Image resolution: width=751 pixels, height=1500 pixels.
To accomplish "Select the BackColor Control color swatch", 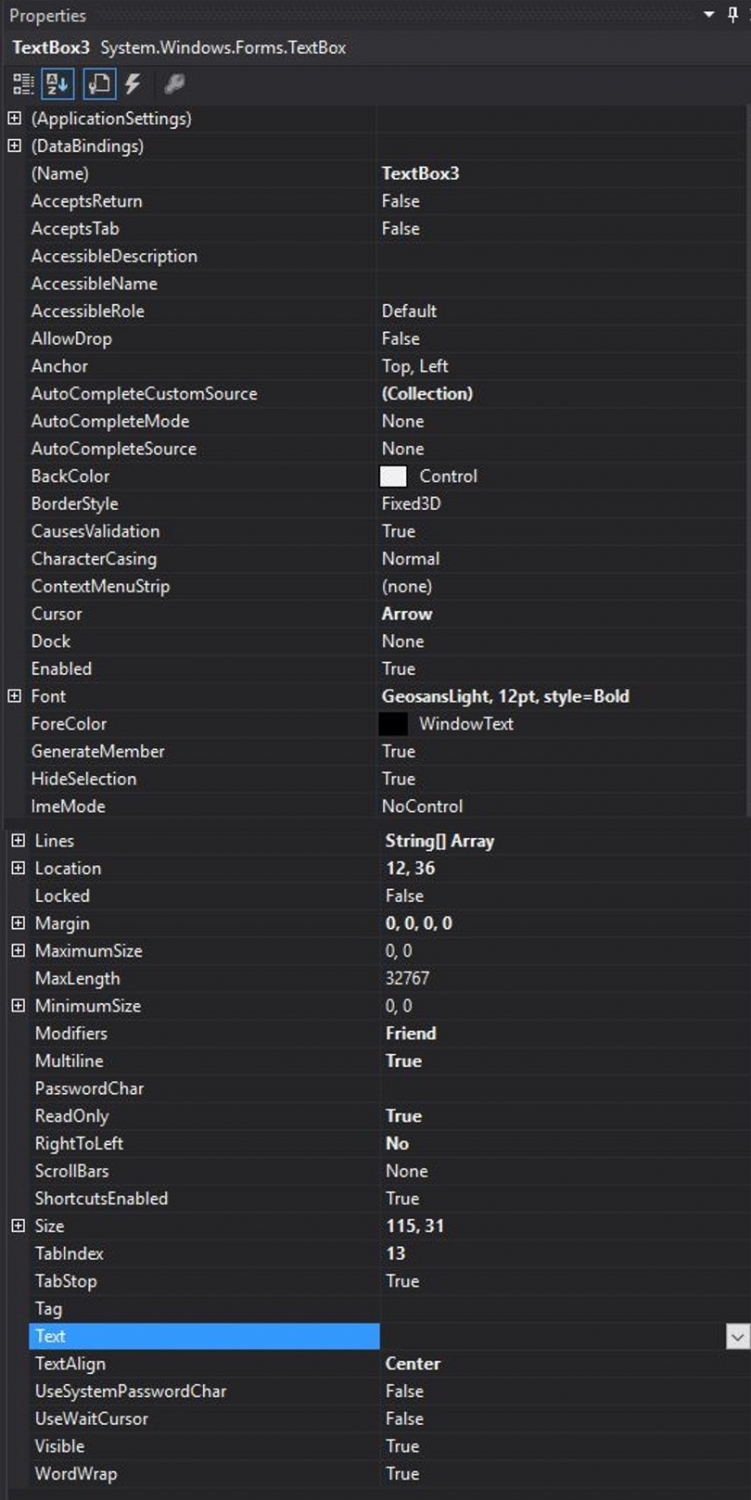I will (394, 476).
